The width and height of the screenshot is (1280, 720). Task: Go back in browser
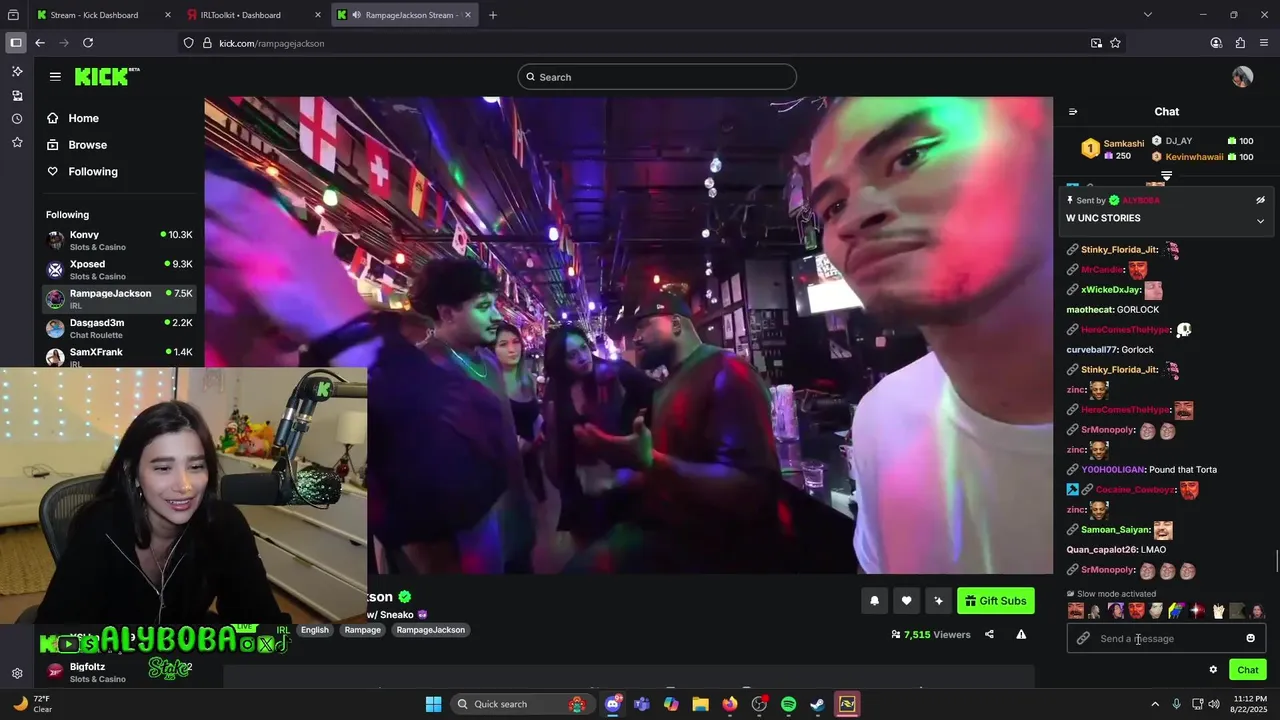tap(40, 43)
